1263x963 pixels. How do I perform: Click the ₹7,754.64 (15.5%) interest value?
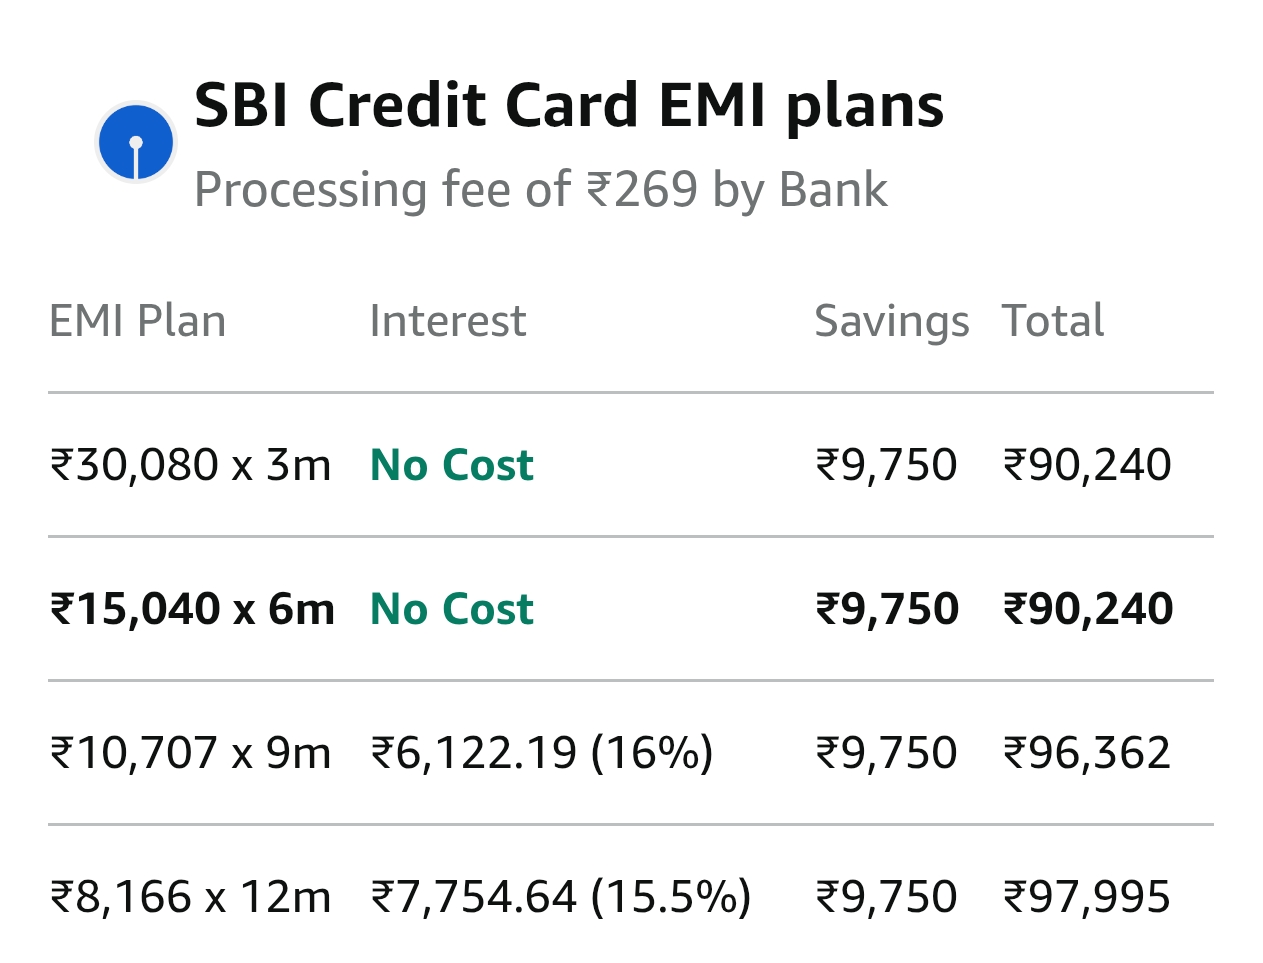tap(561, 897)
